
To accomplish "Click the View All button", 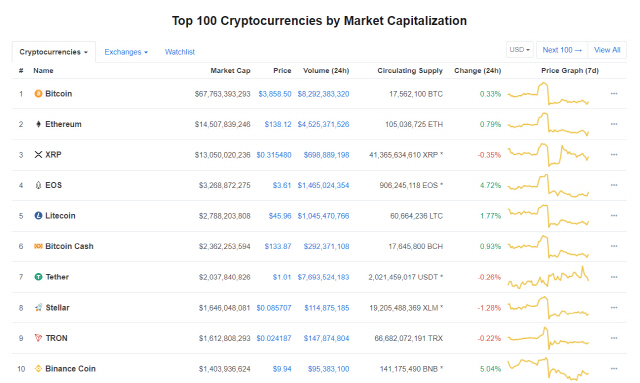I will [607, 50].
